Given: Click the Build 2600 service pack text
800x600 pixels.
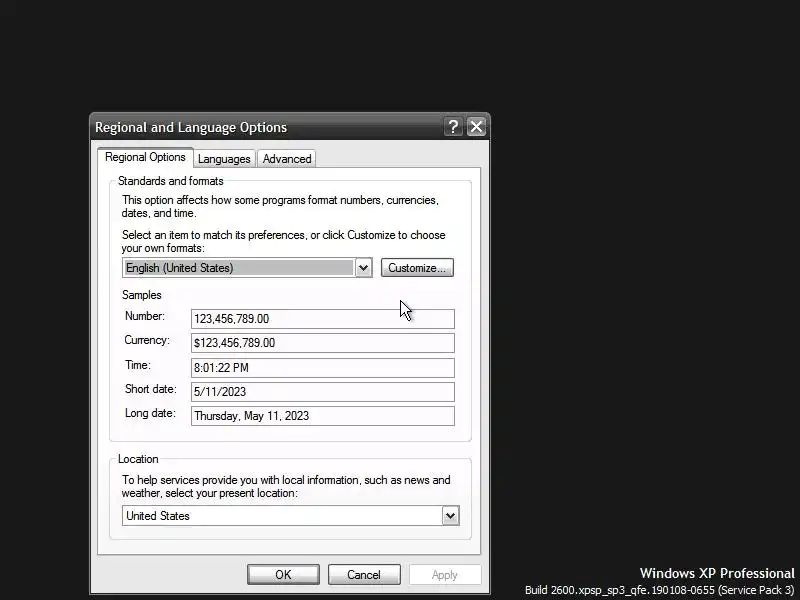Looking at the screenshot, I should click(x=660, y=590).
